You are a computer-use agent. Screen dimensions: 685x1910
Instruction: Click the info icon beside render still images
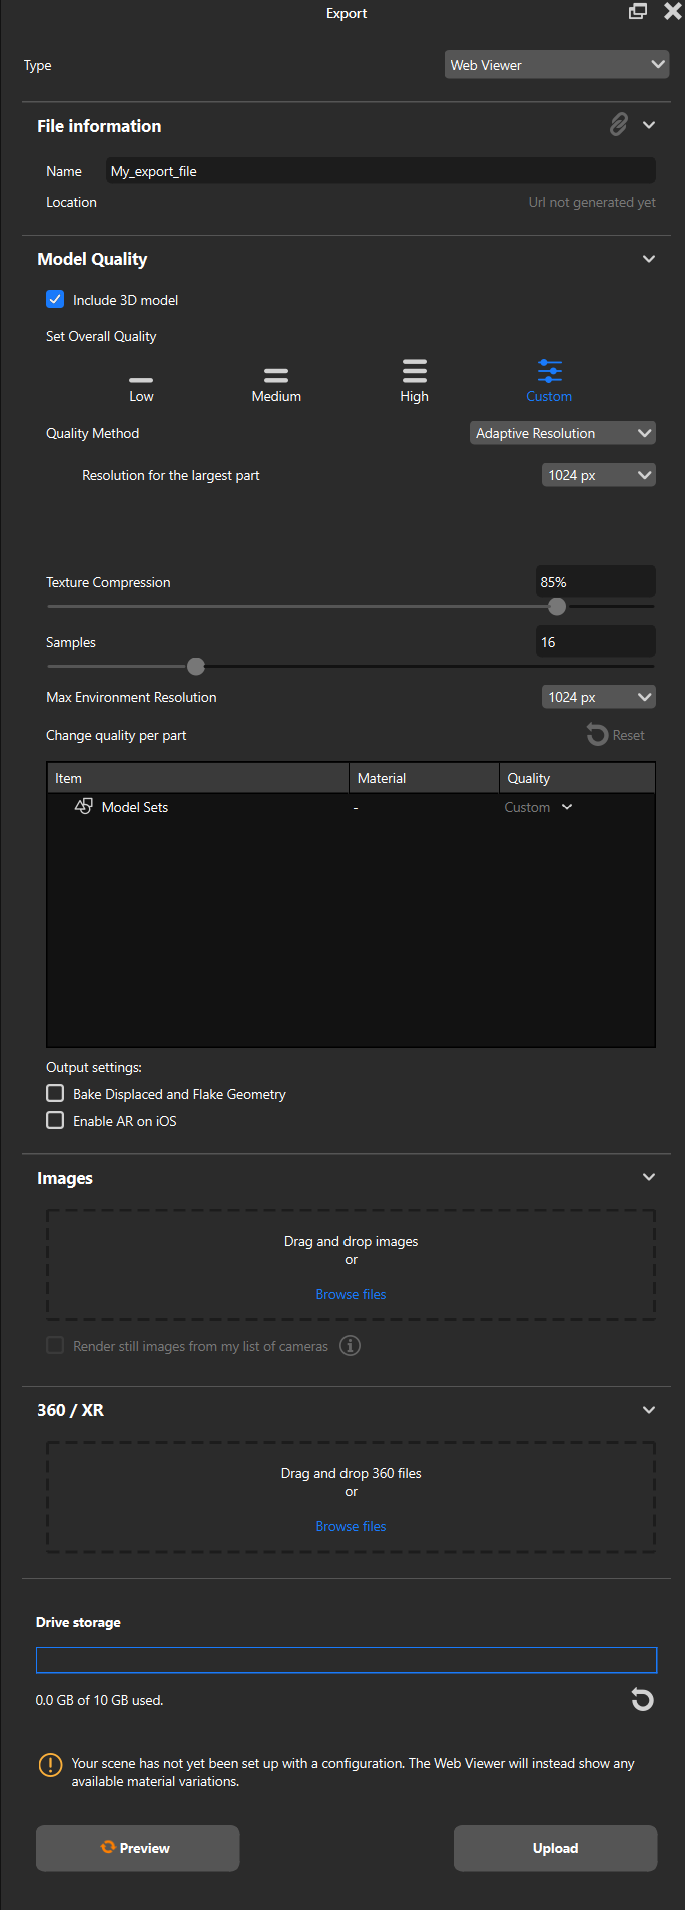(x=350, y=1346)
